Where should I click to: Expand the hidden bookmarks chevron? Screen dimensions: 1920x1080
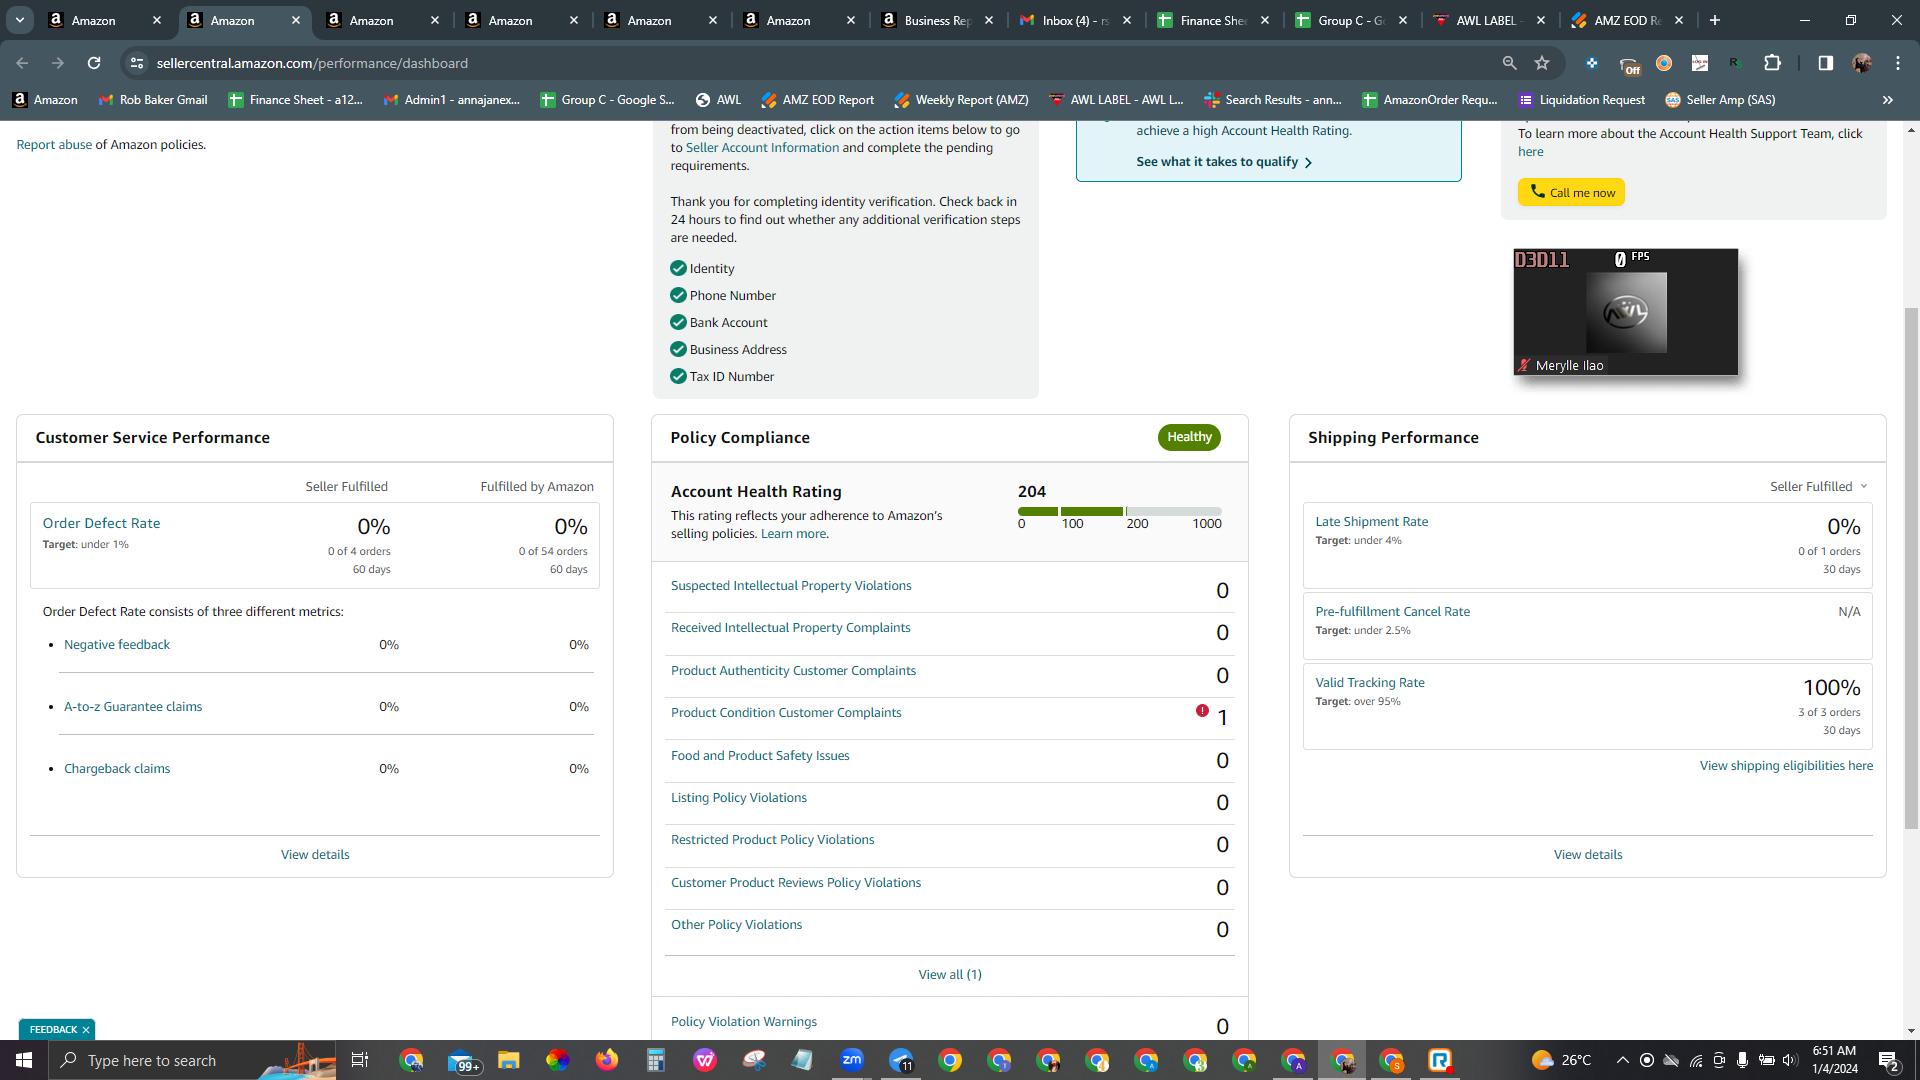point(1888,100)
